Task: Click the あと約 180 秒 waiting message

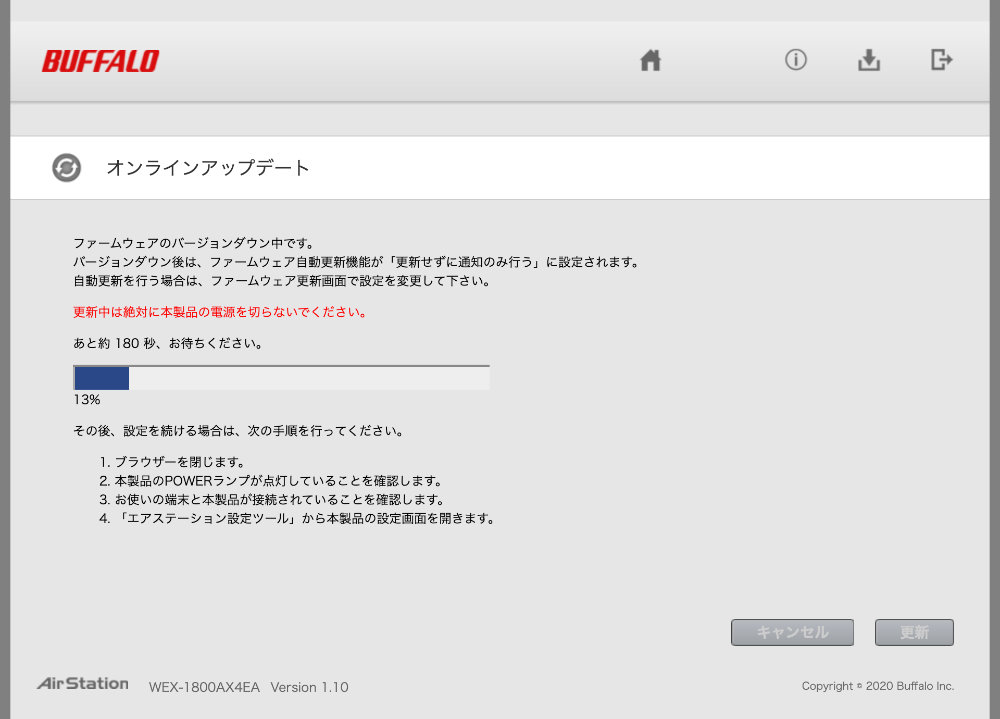Action: click(x=168, y=343)
